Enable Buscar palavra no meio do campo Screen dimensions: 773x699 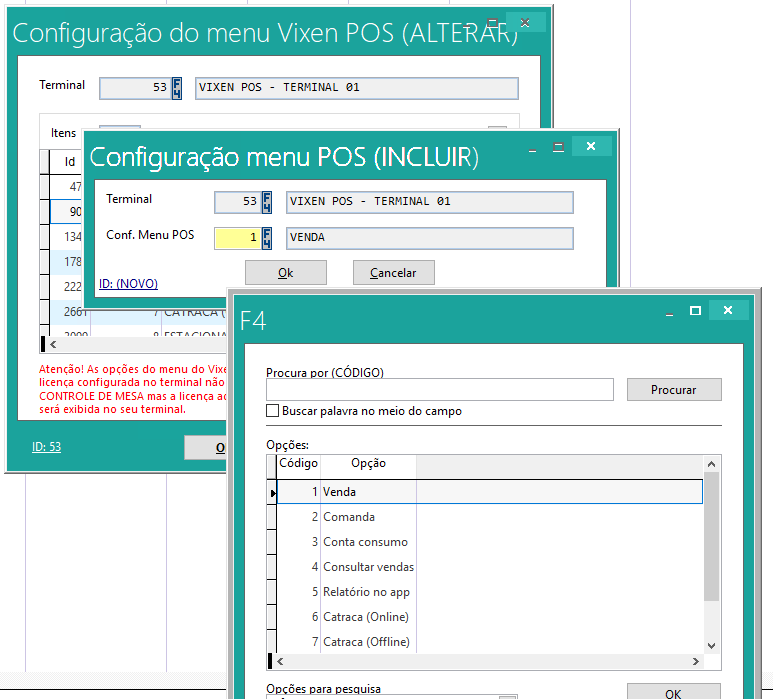click(x=273, y=411)
